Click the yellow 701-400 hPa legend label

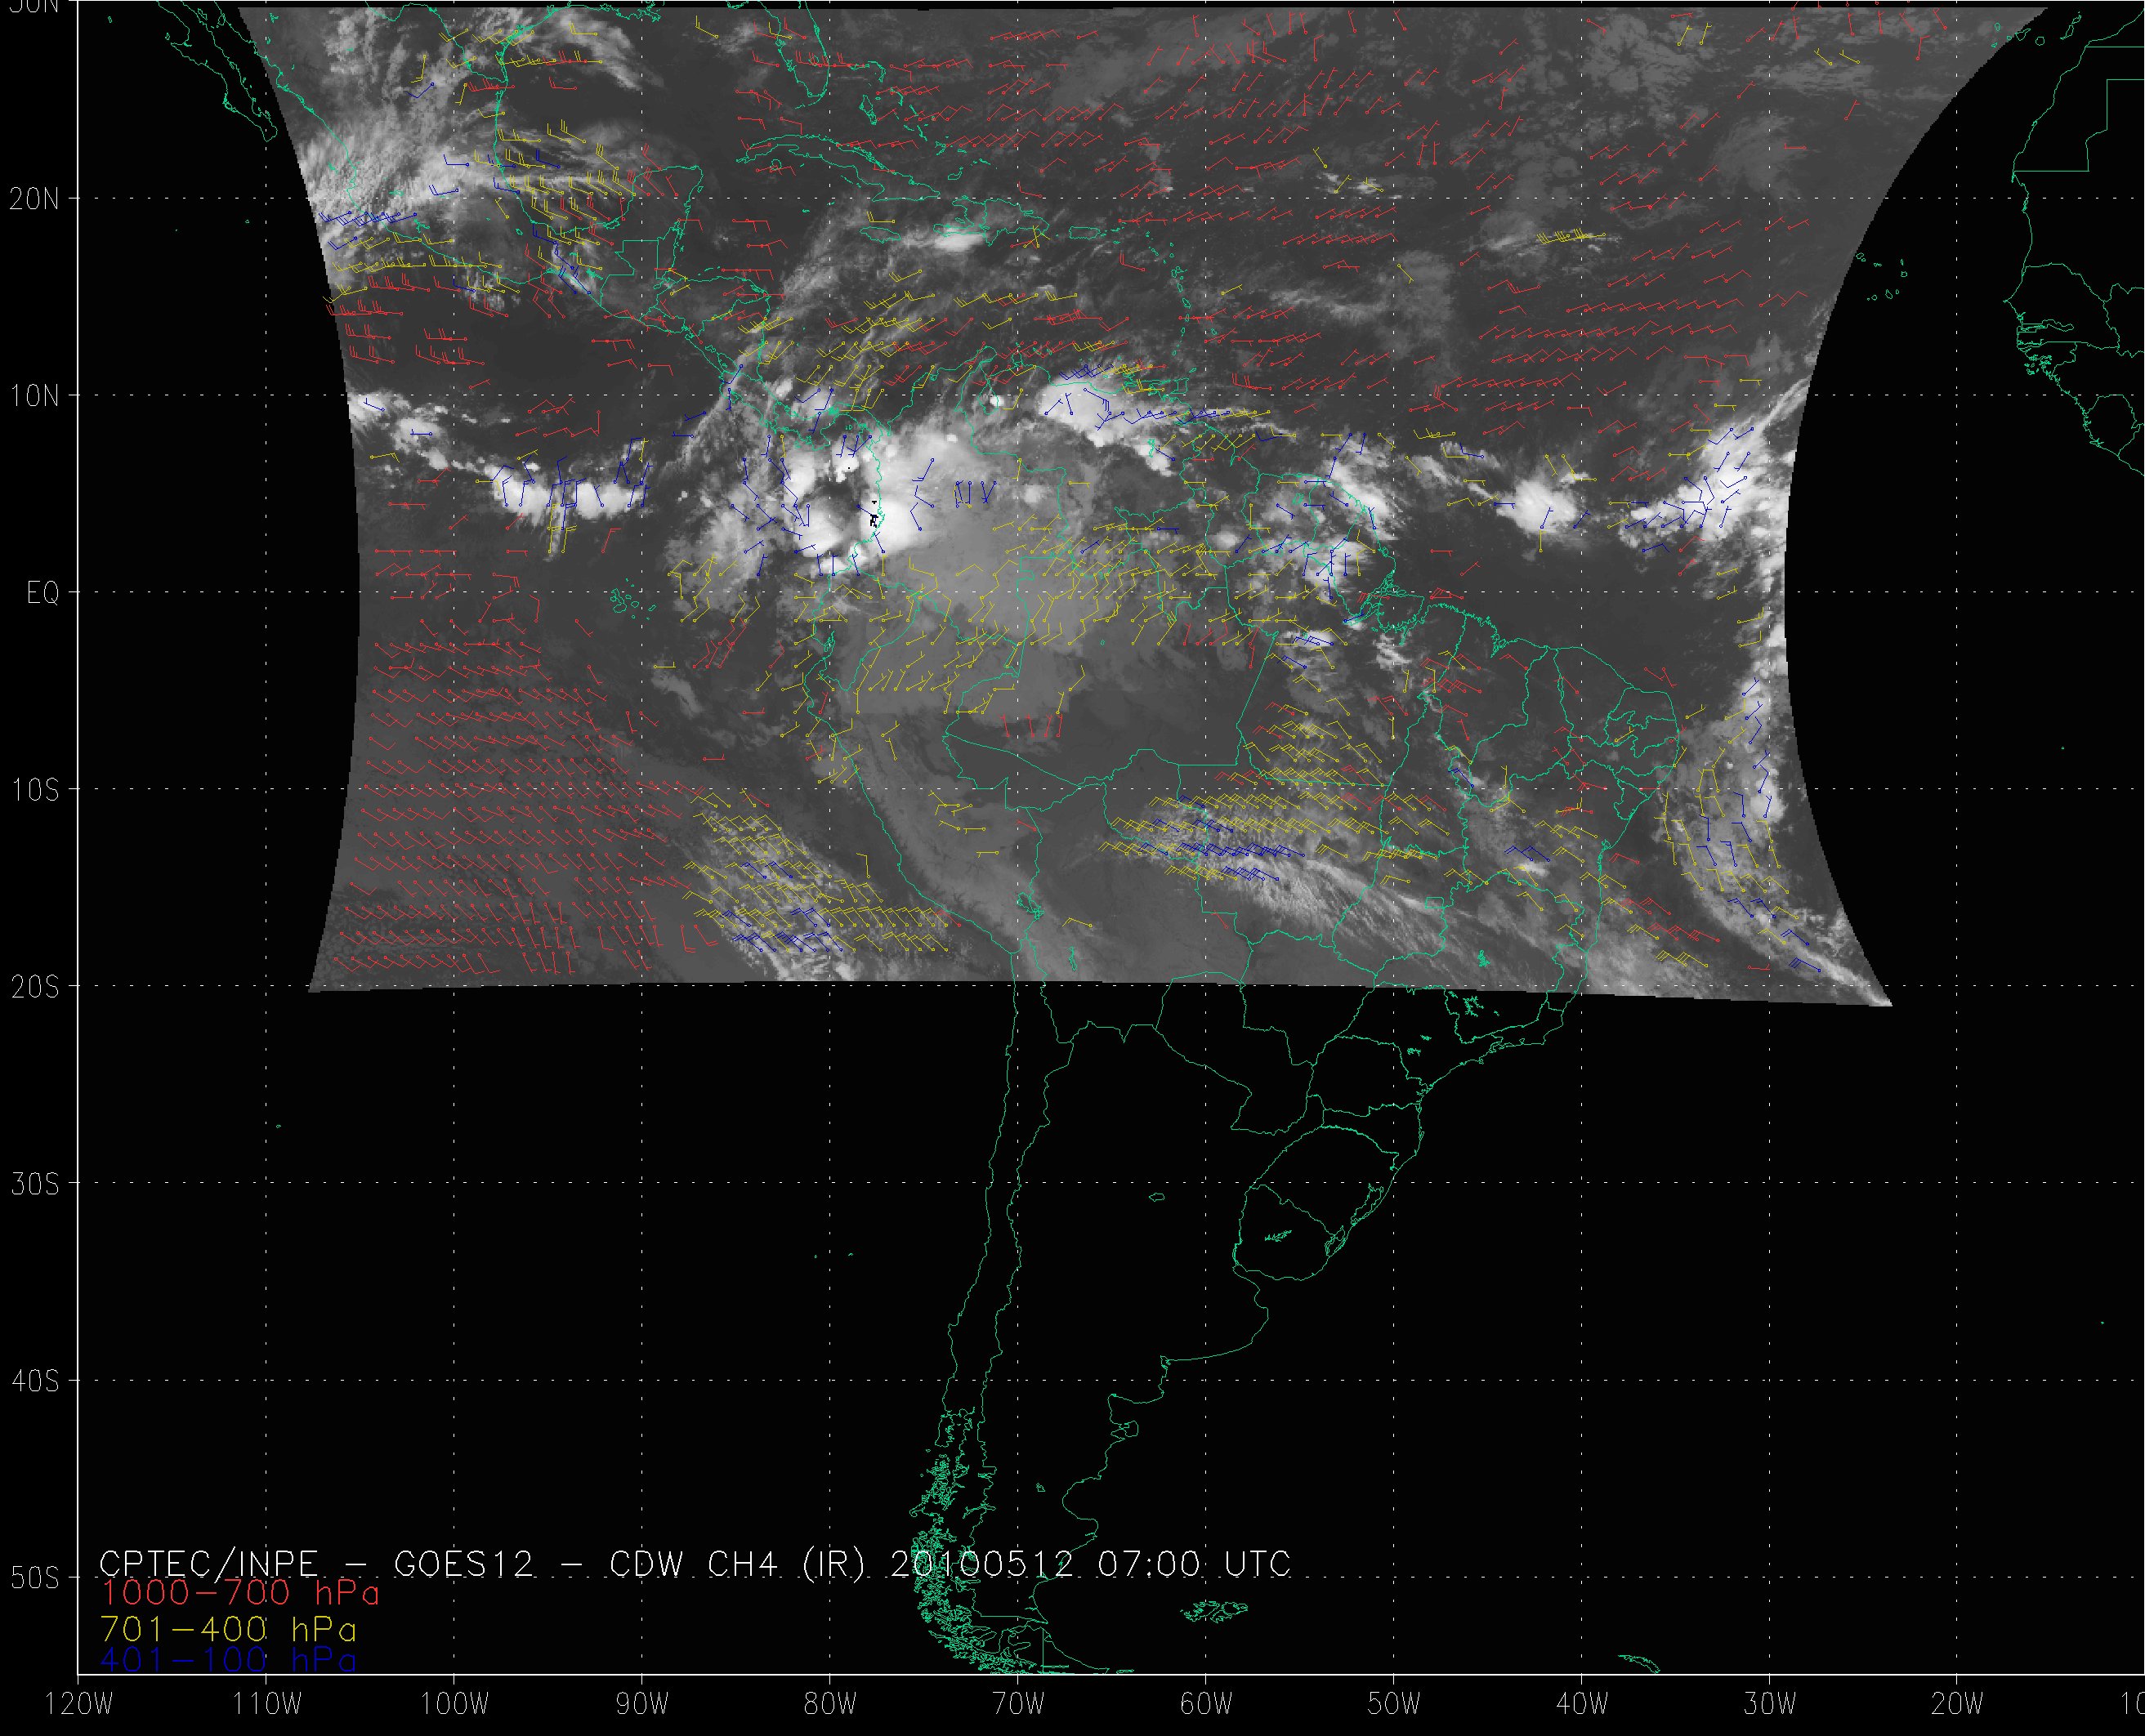click(228, 1627)
